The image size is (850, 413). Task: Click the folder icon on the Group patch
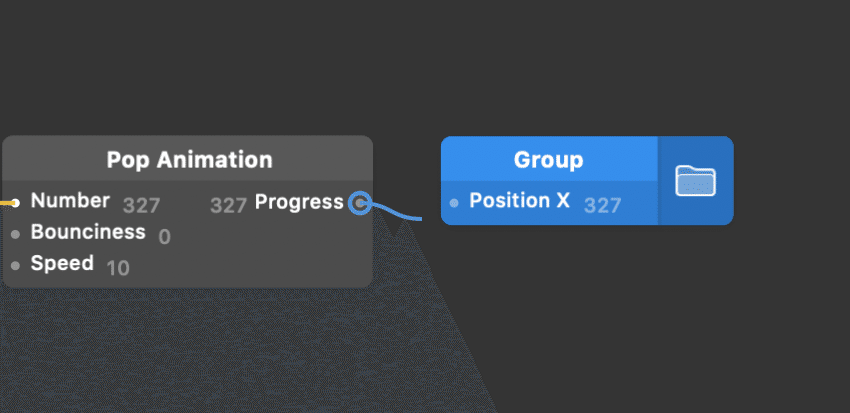696,181
